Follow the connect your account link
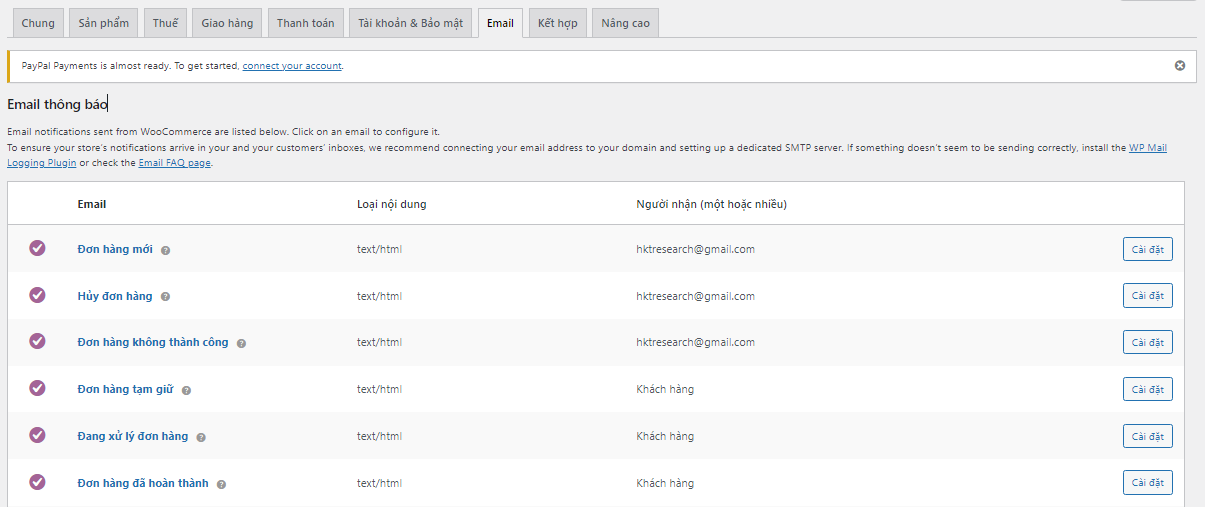 point(292,66)
